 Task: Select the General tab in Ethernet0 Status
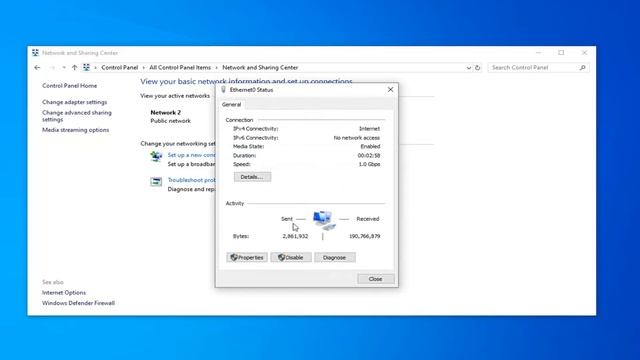pos(231,104)
